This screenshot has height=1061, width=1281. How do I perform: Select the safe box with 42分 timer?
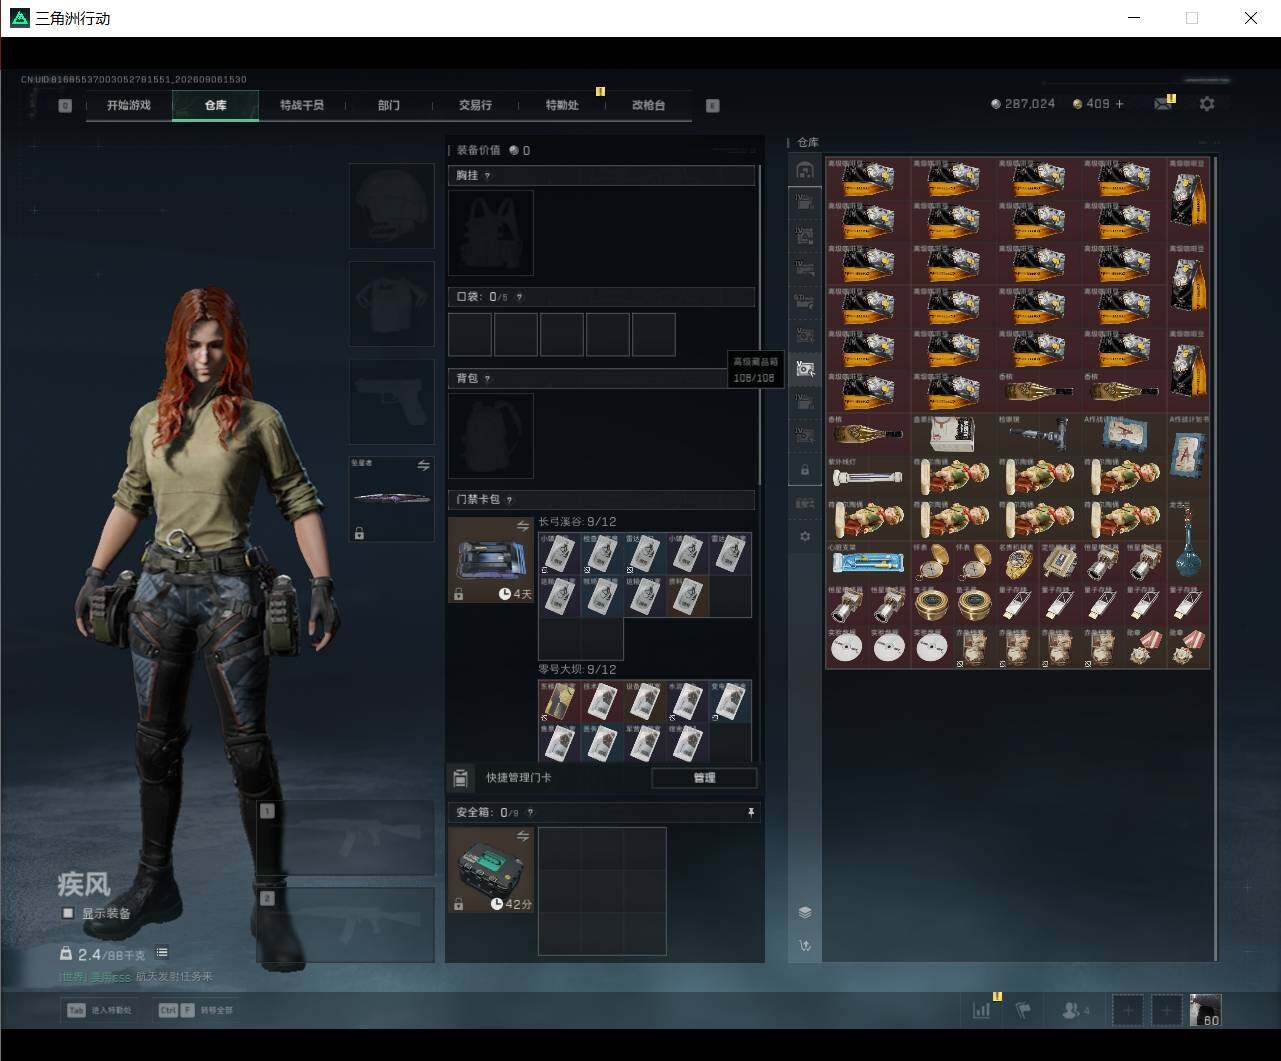[x=491, y=870]
